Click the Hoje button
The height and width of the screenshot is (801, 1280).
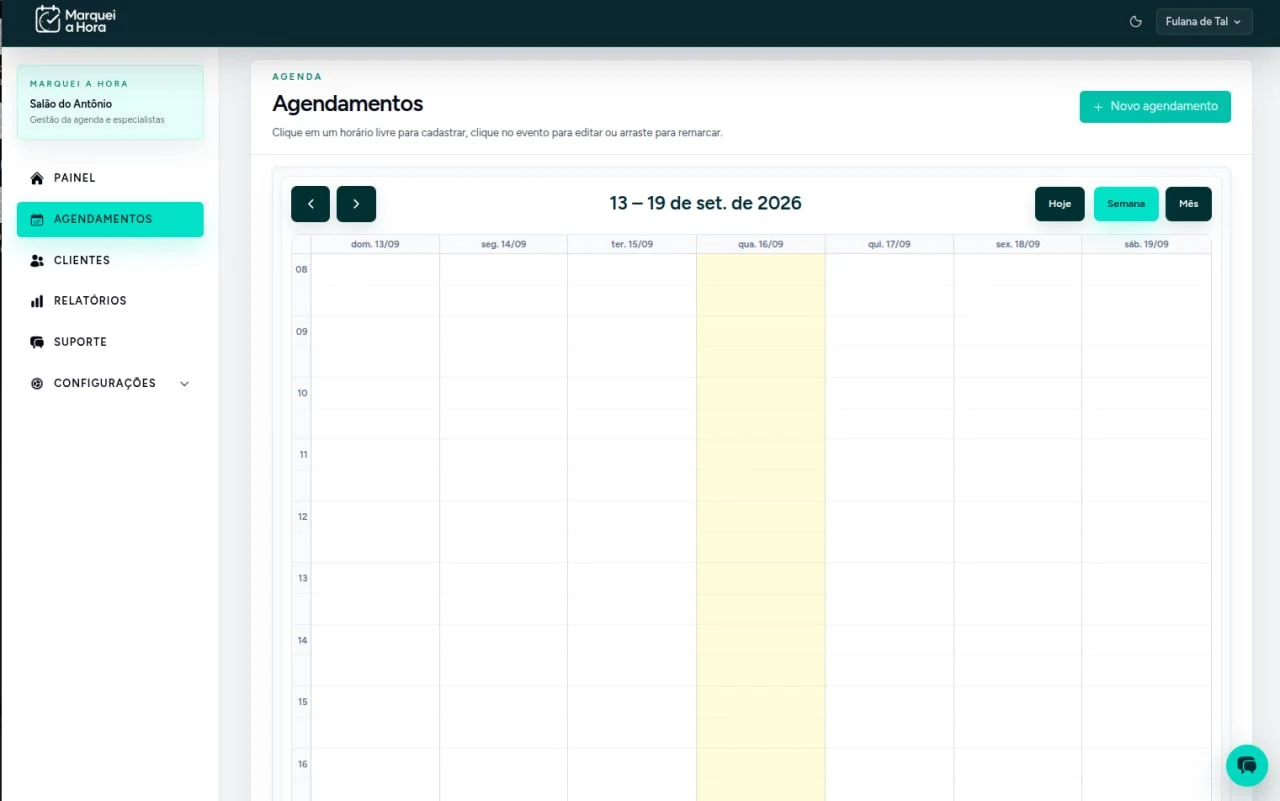click(1059, 204)
